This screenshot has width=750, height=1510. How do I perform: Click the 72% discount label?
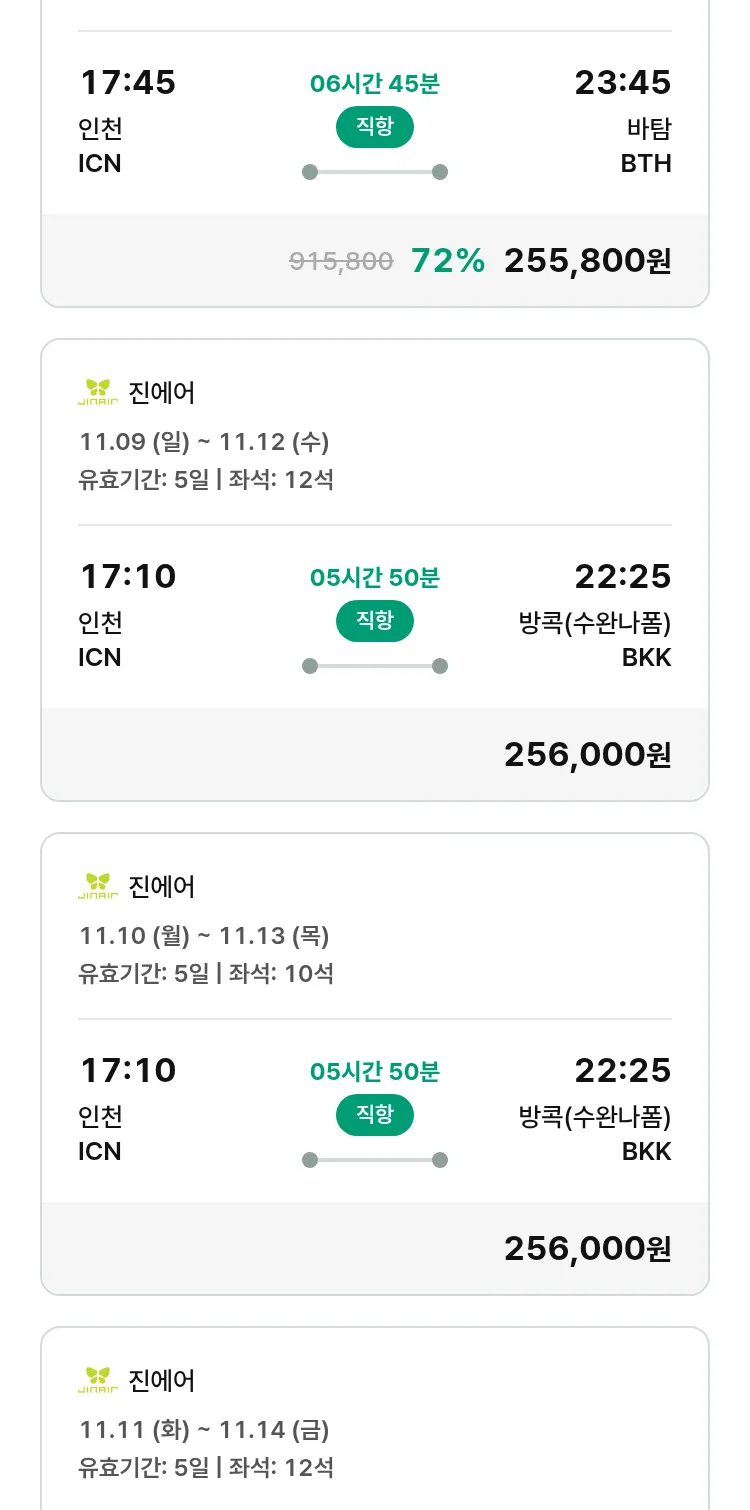447,261
